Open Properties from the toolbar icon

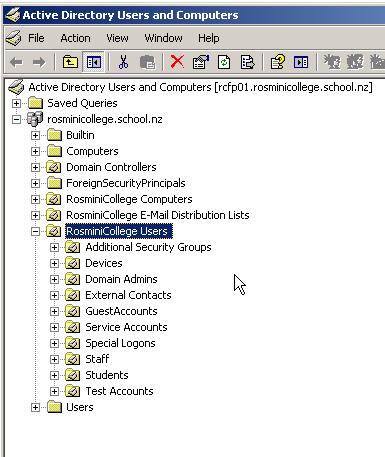[201, 62]
